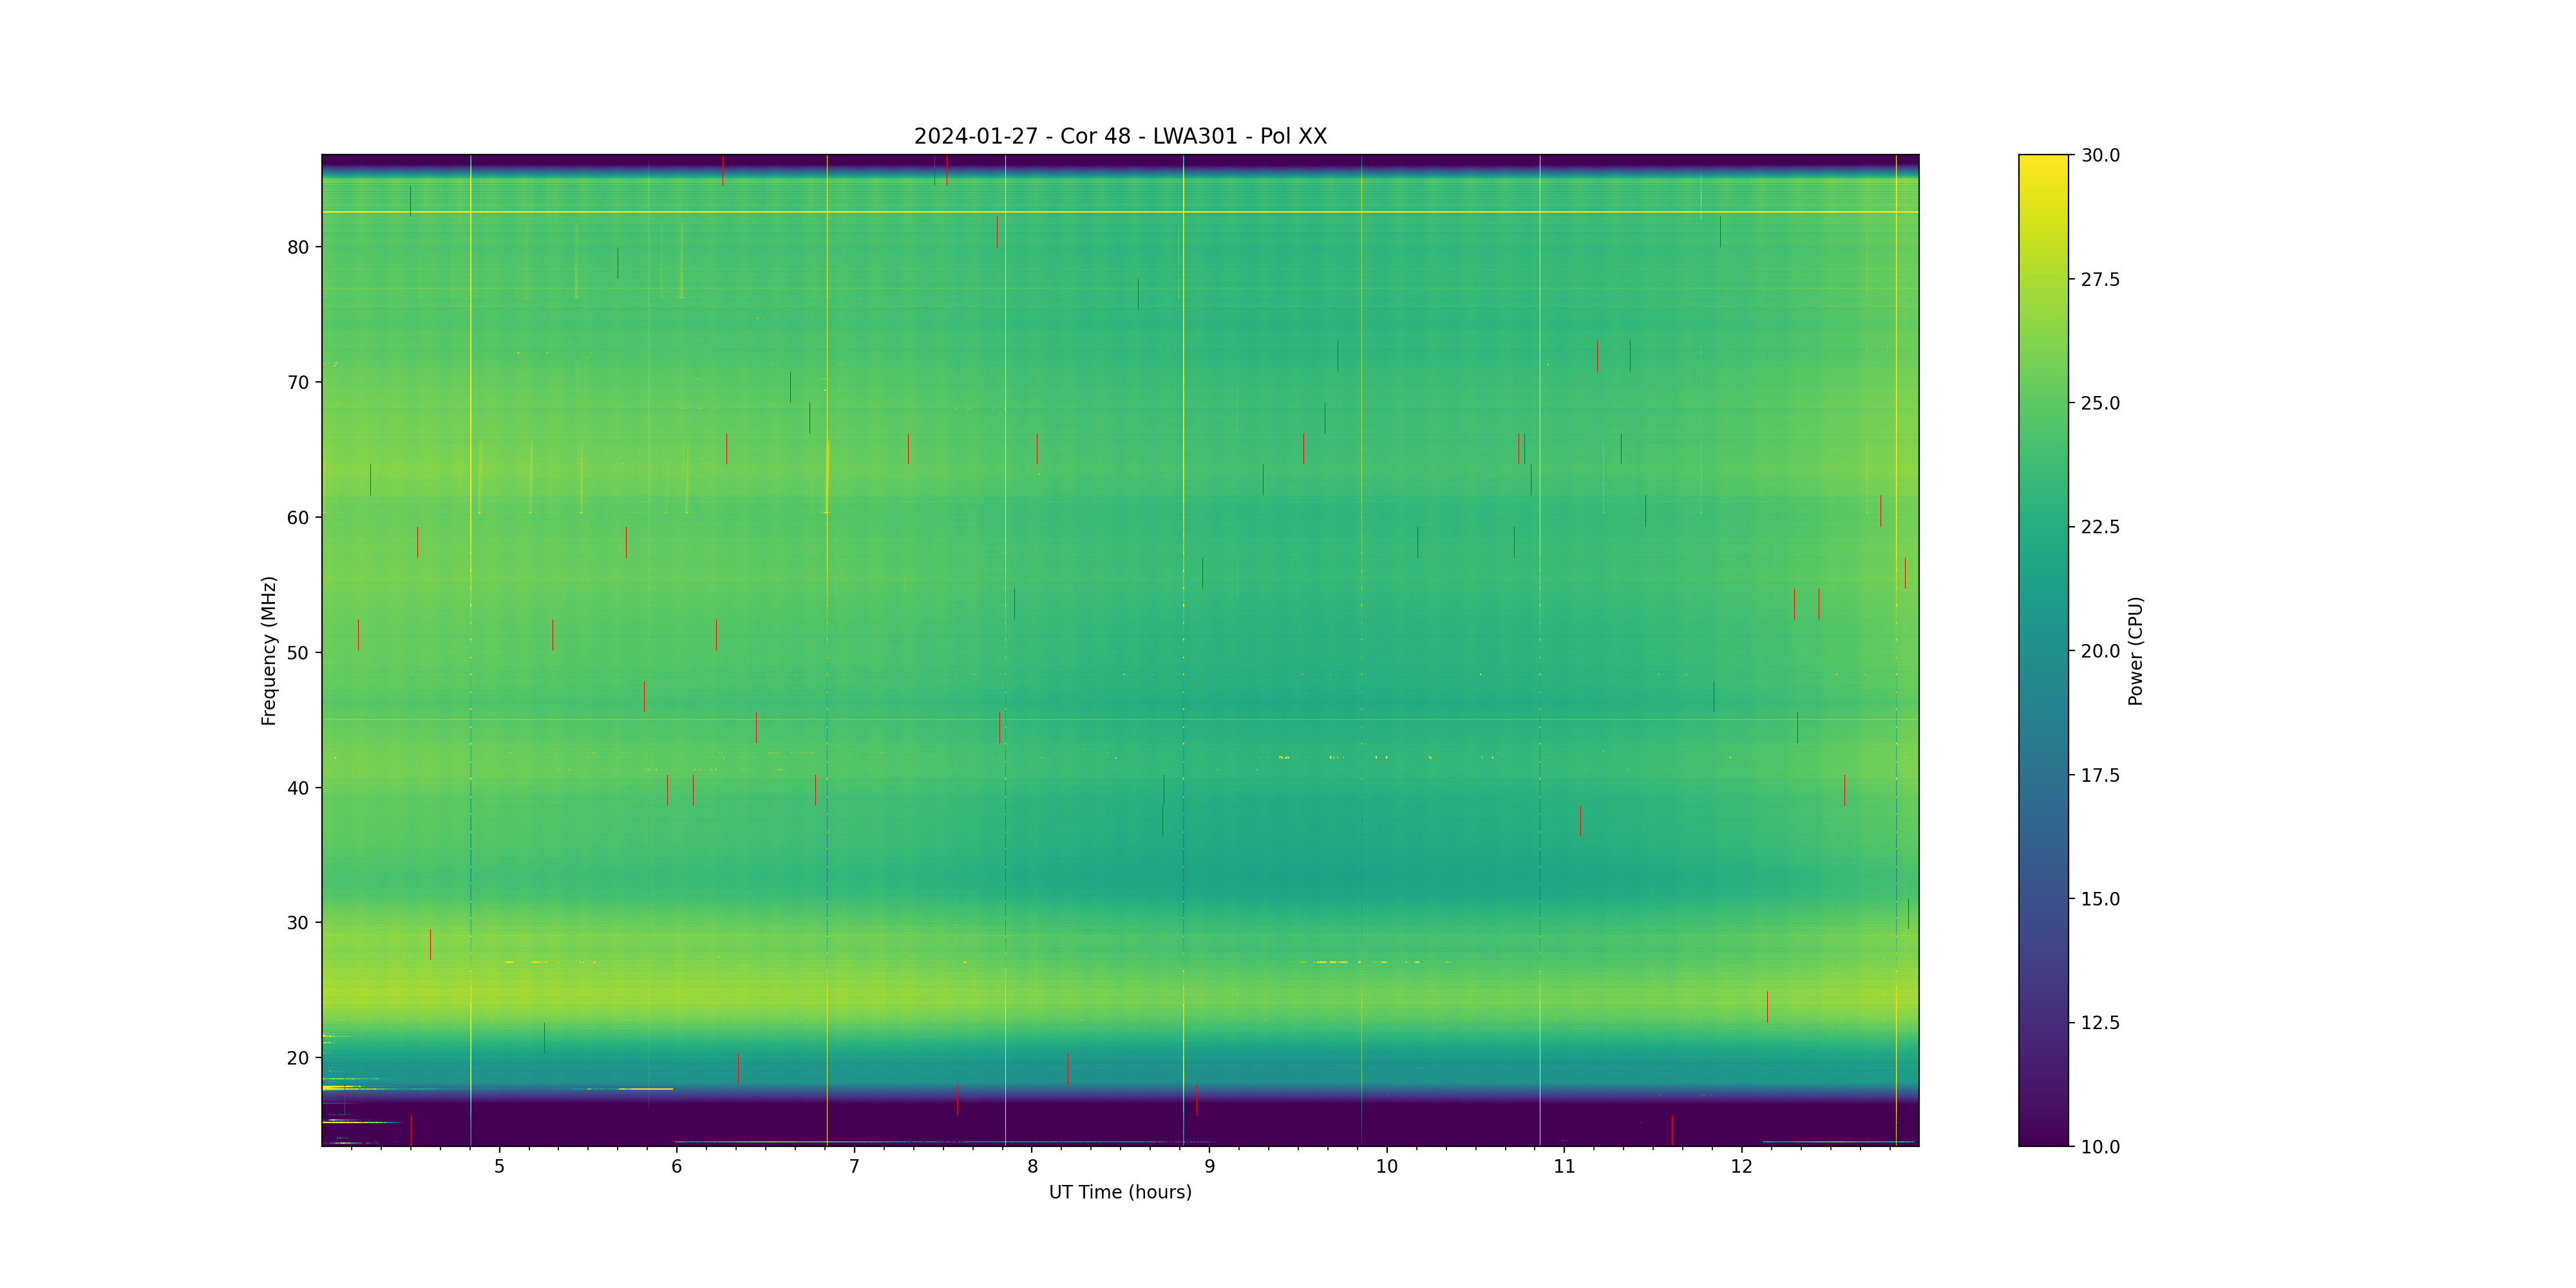The image size is (2576, 1288).
Task: Click the x-axis tick label 10
Action: 1386,1166
